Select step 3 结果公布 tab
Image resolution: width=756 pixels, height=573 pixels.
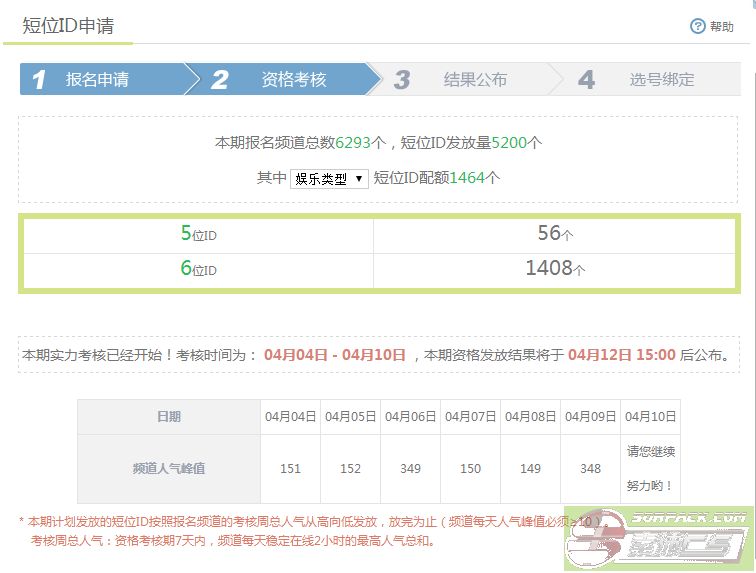click(x=466, y=79)
